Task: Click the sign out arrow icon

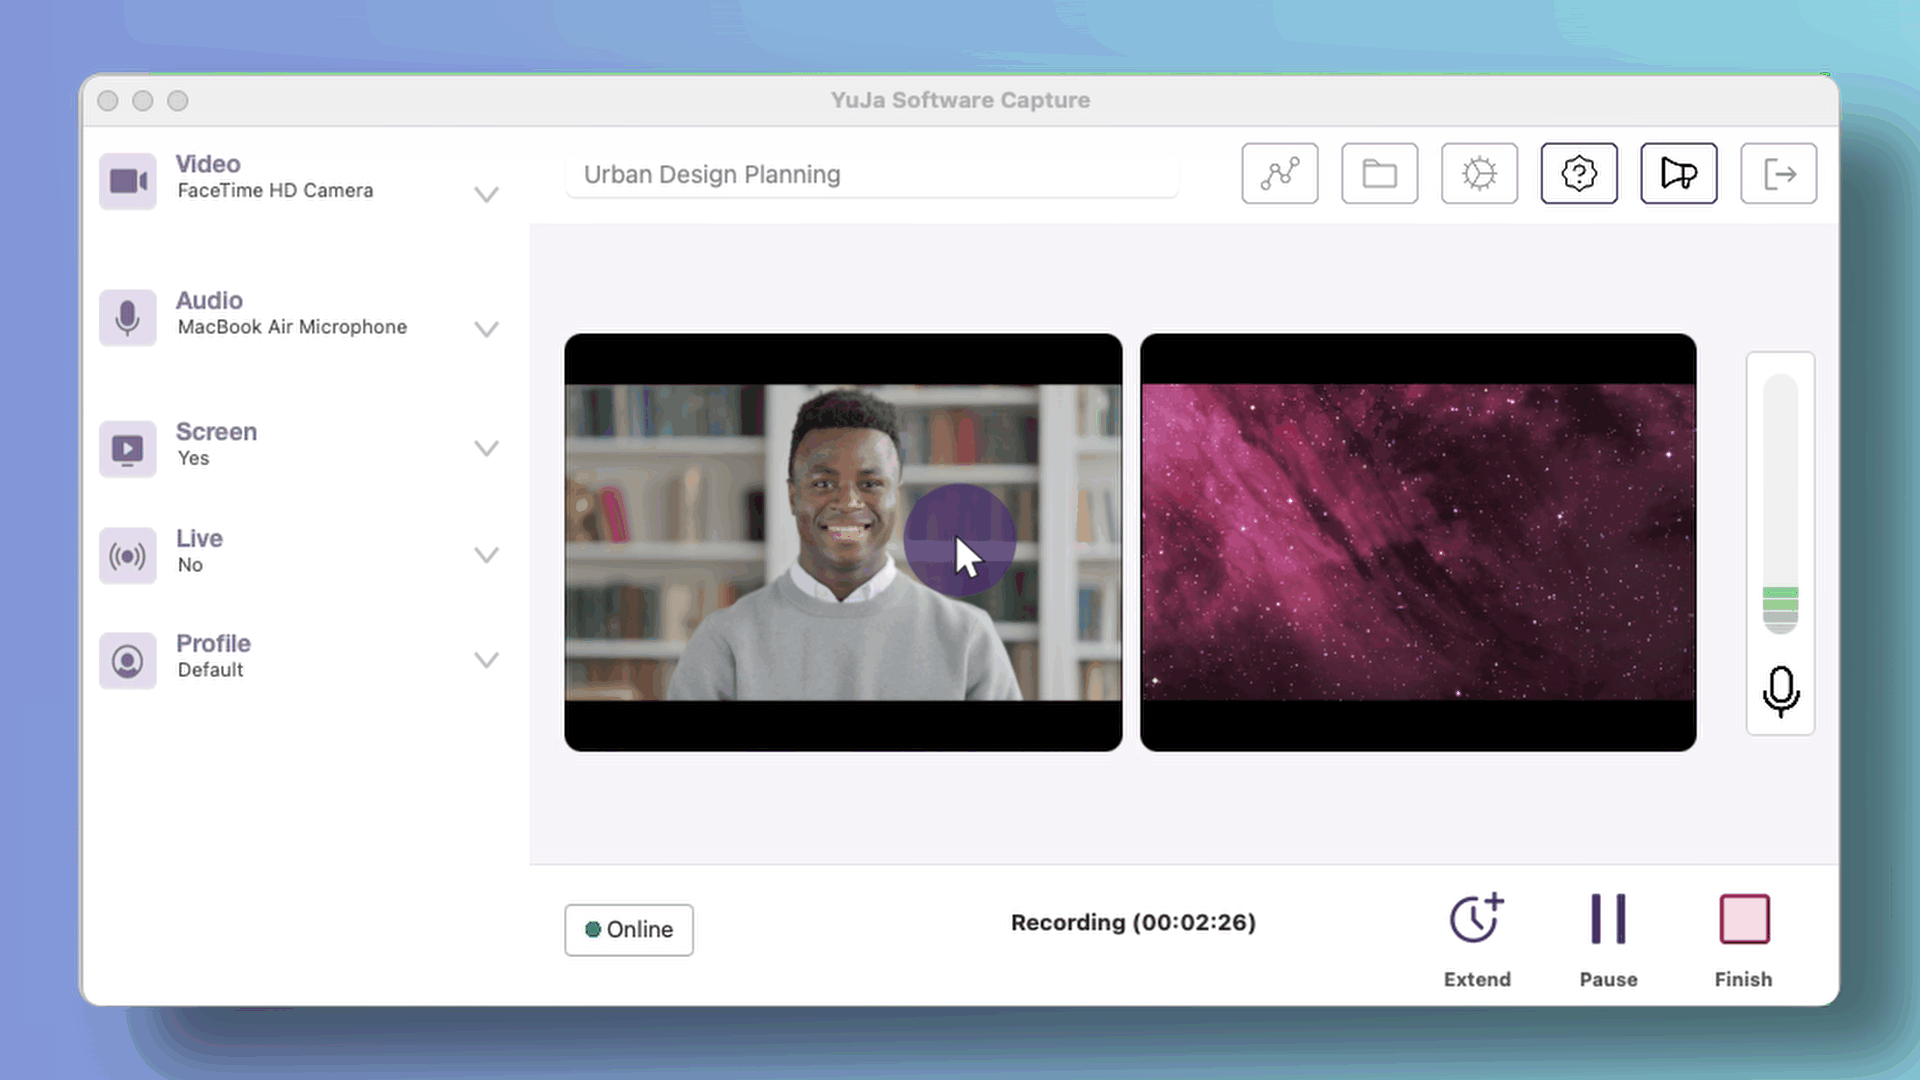Action: (x=1778, y=174)
